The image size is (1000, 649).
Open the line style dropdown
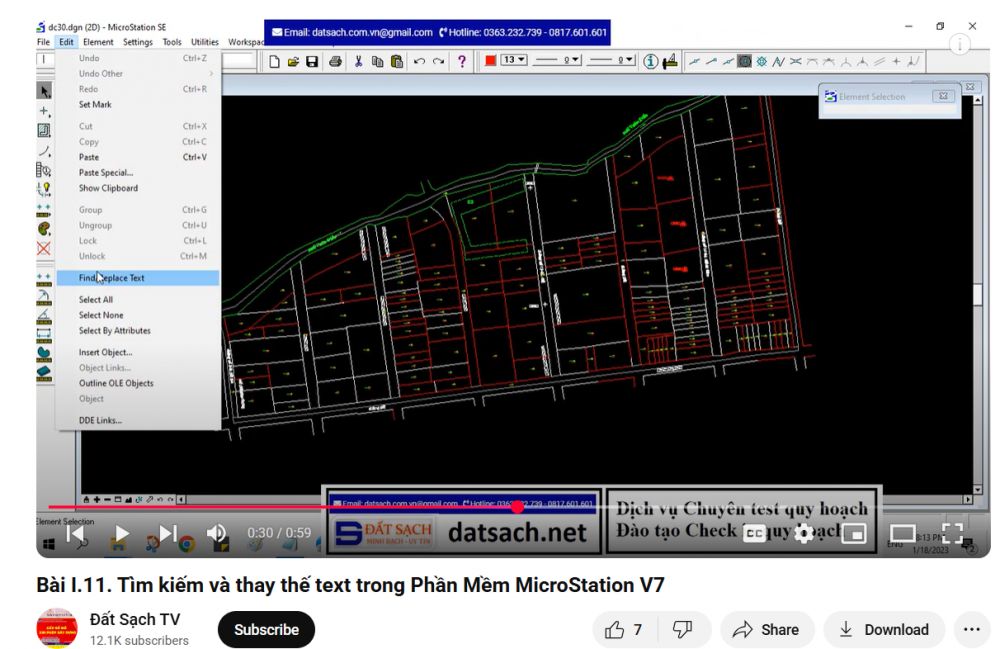tap(558, 61)
